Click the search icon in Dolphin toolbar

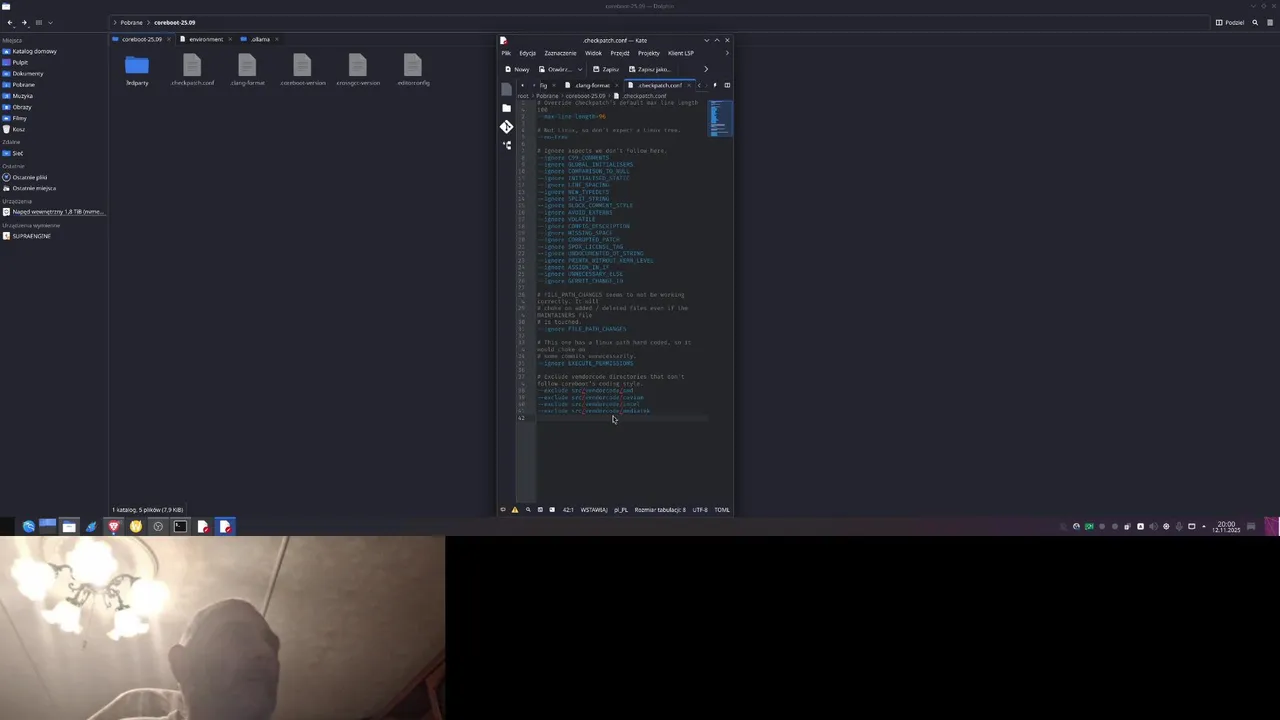point(1255,22)
